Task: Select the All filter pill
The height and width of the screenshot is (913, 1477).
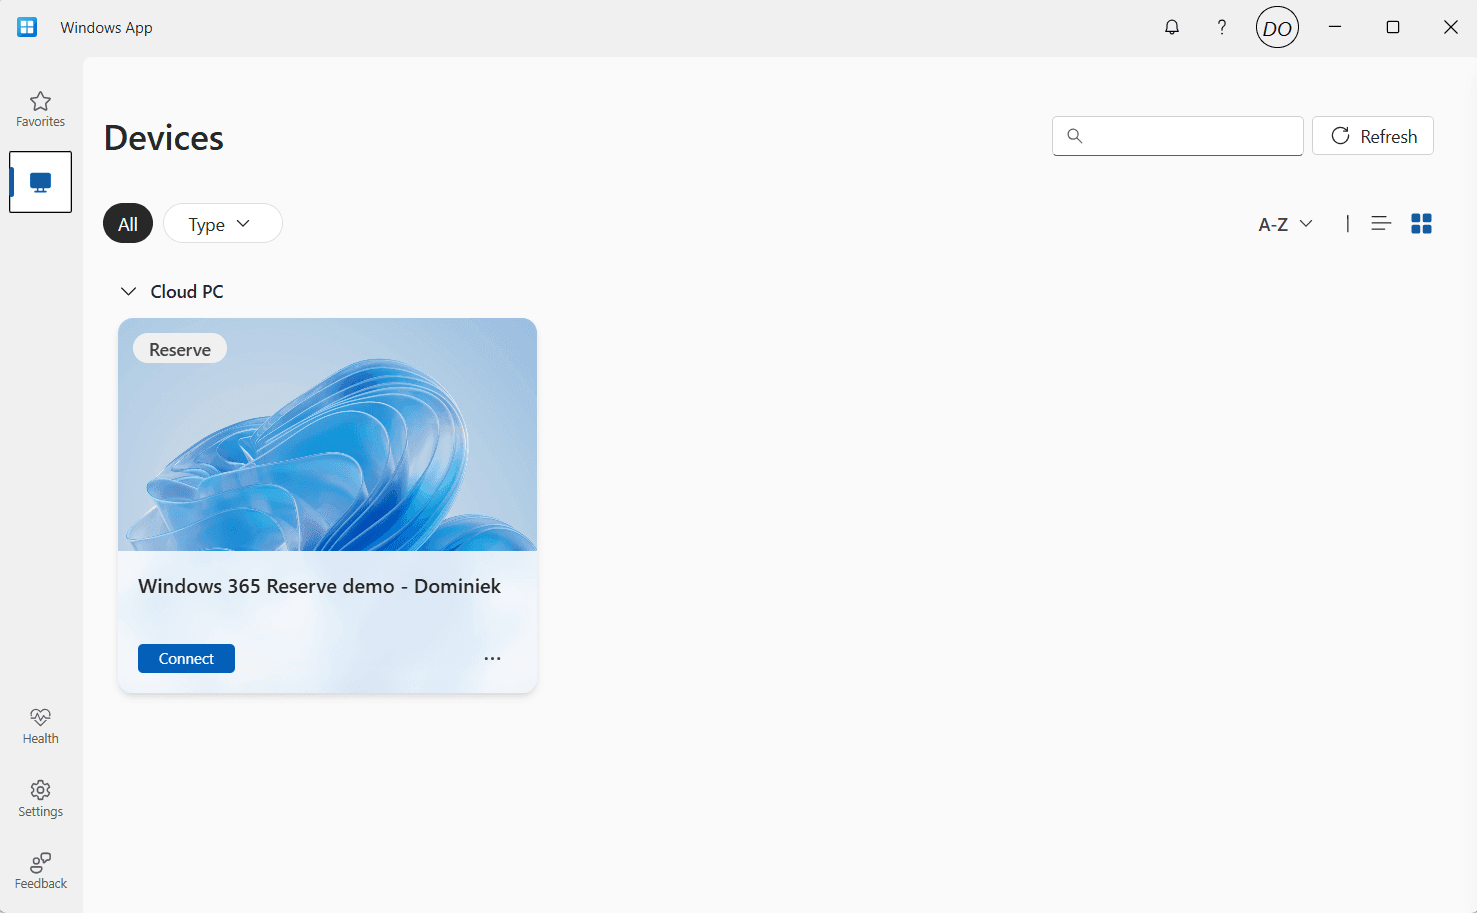Action: coord(128,224)
